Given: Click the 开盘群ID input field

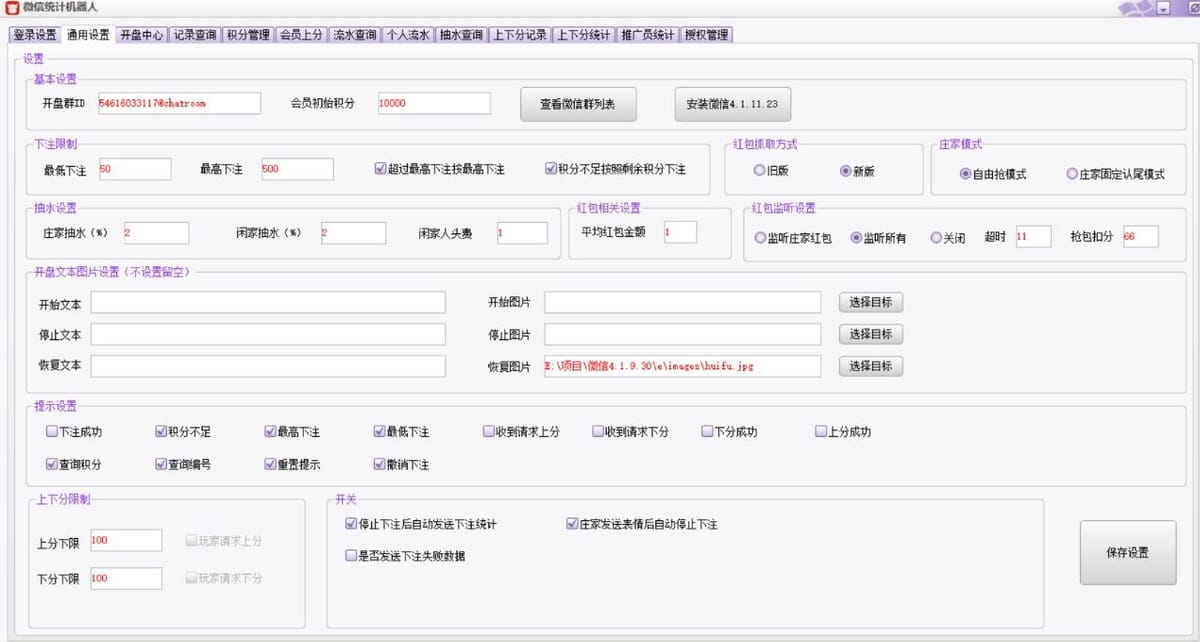Looking at the screenshot, I should (x=178, y=103).
